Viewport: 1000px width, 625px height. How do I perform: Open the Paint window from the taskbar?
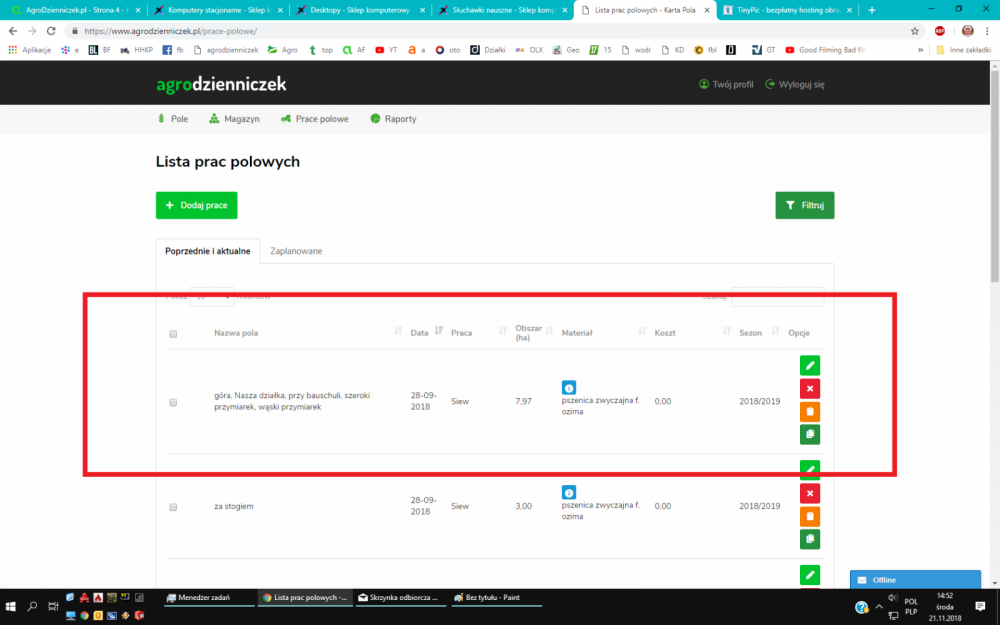pyautogui.click(x=492, y=598)
